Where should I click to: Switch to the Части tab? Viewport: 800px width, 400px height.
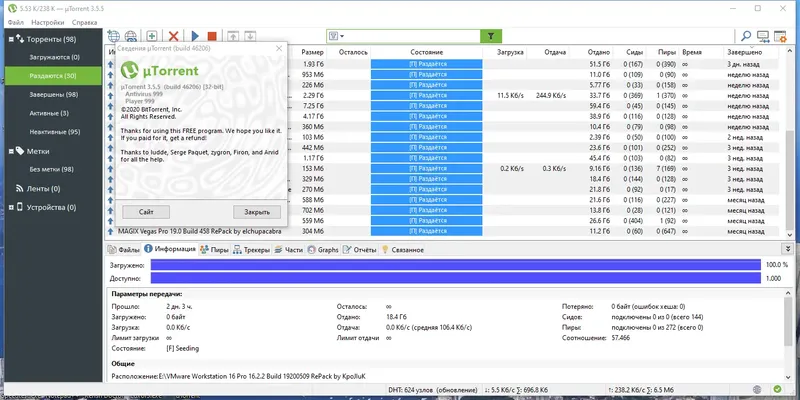tap(289, 249)
